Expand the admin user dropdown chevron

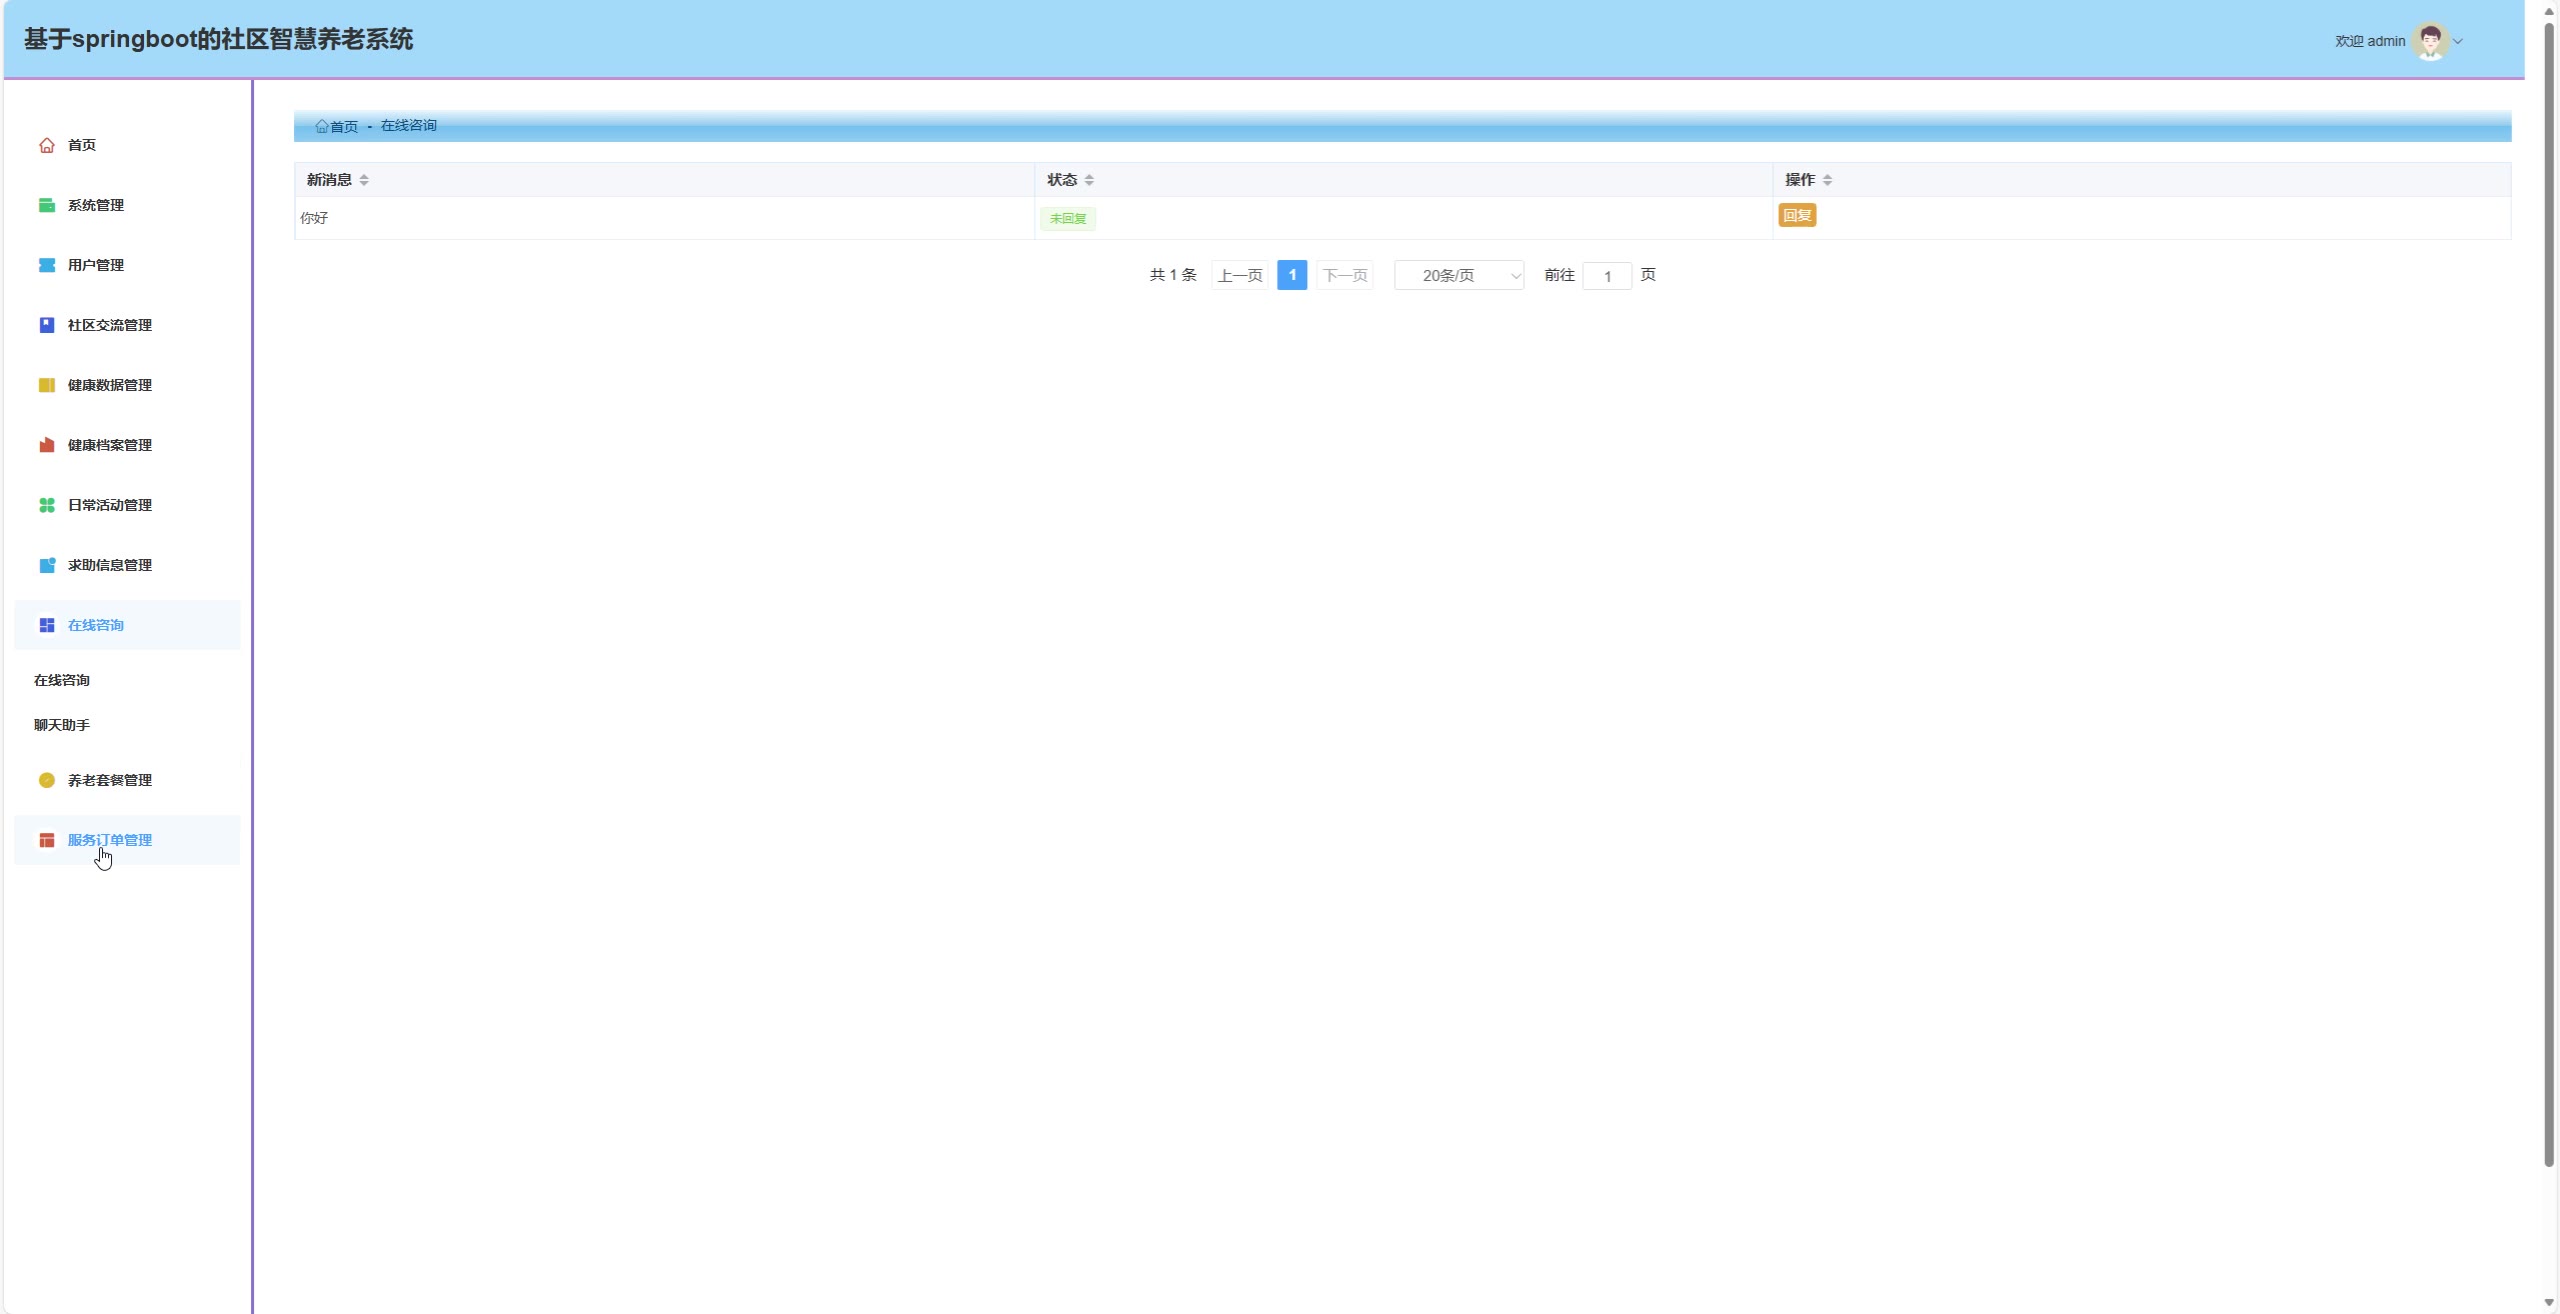click(2458, 41)
